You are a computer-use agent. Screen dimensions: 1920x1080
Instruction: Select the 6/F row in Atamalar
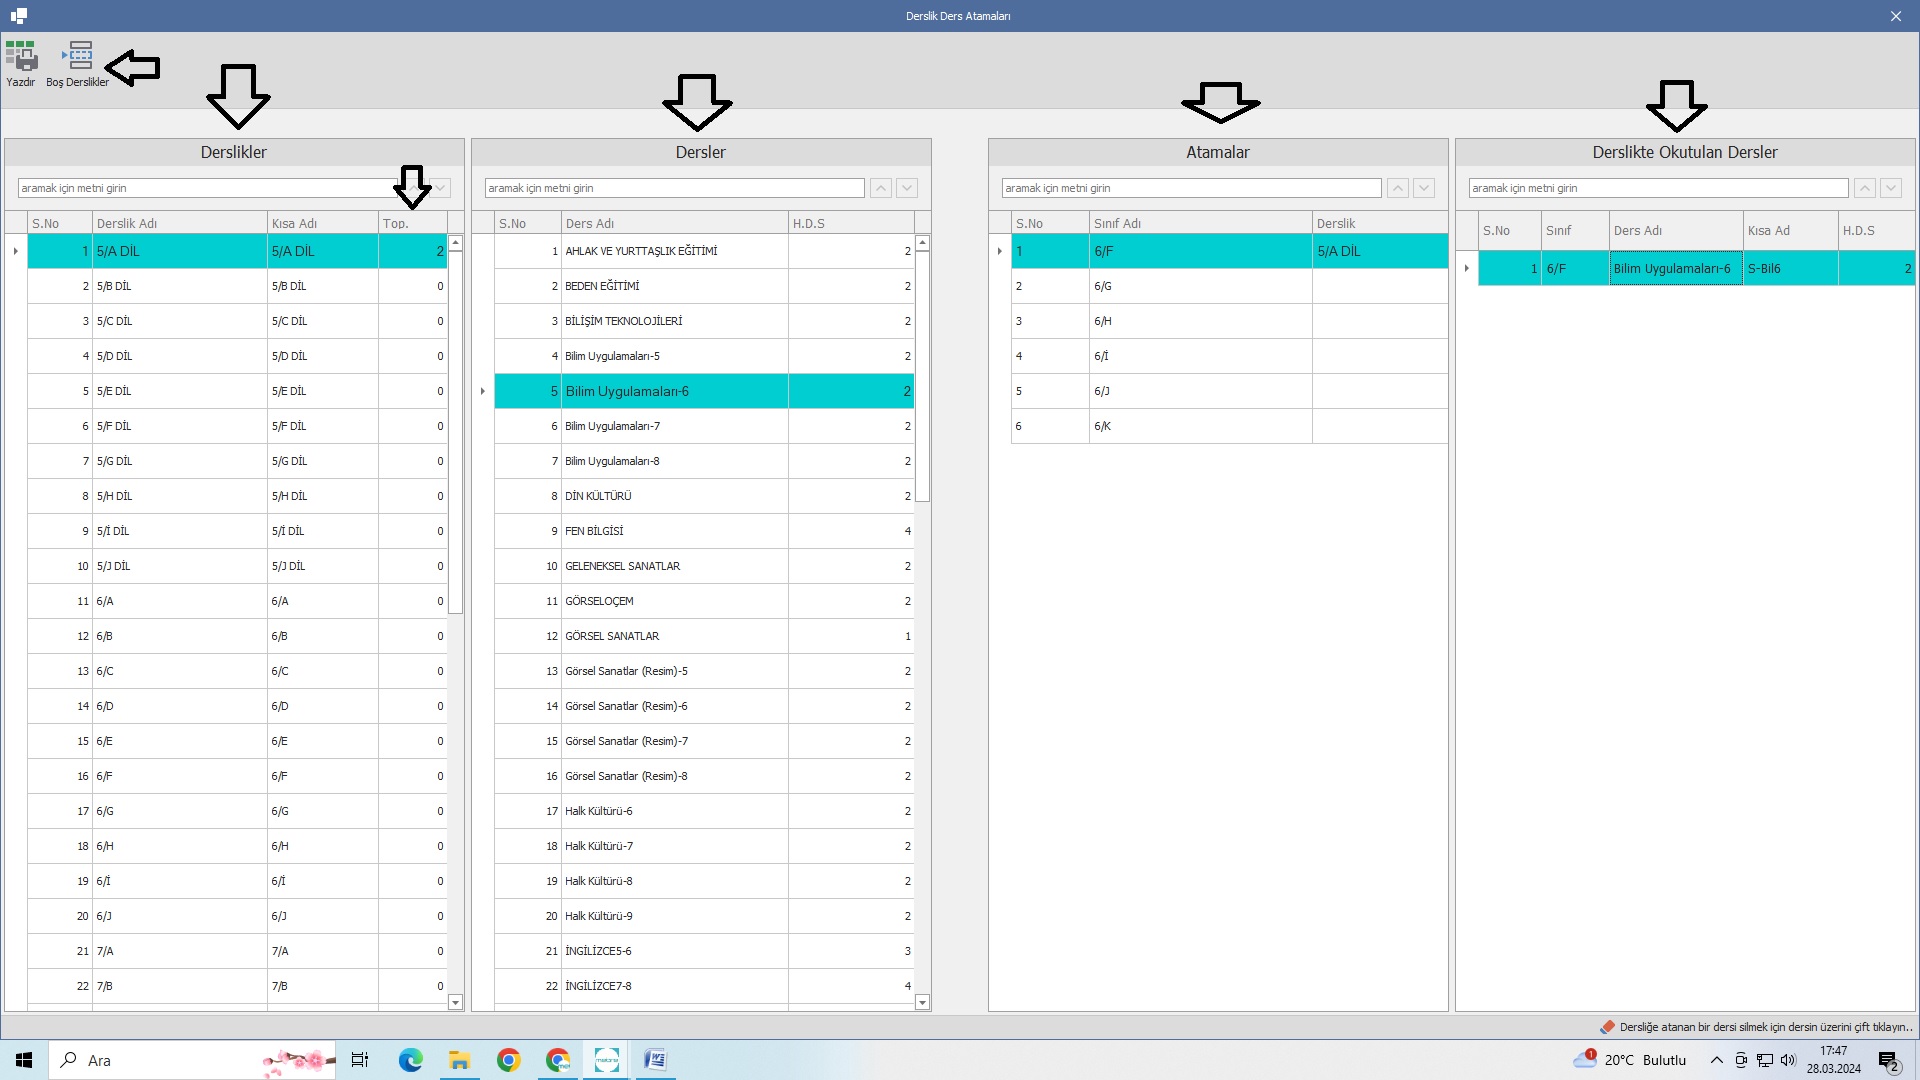point(1230,251)
